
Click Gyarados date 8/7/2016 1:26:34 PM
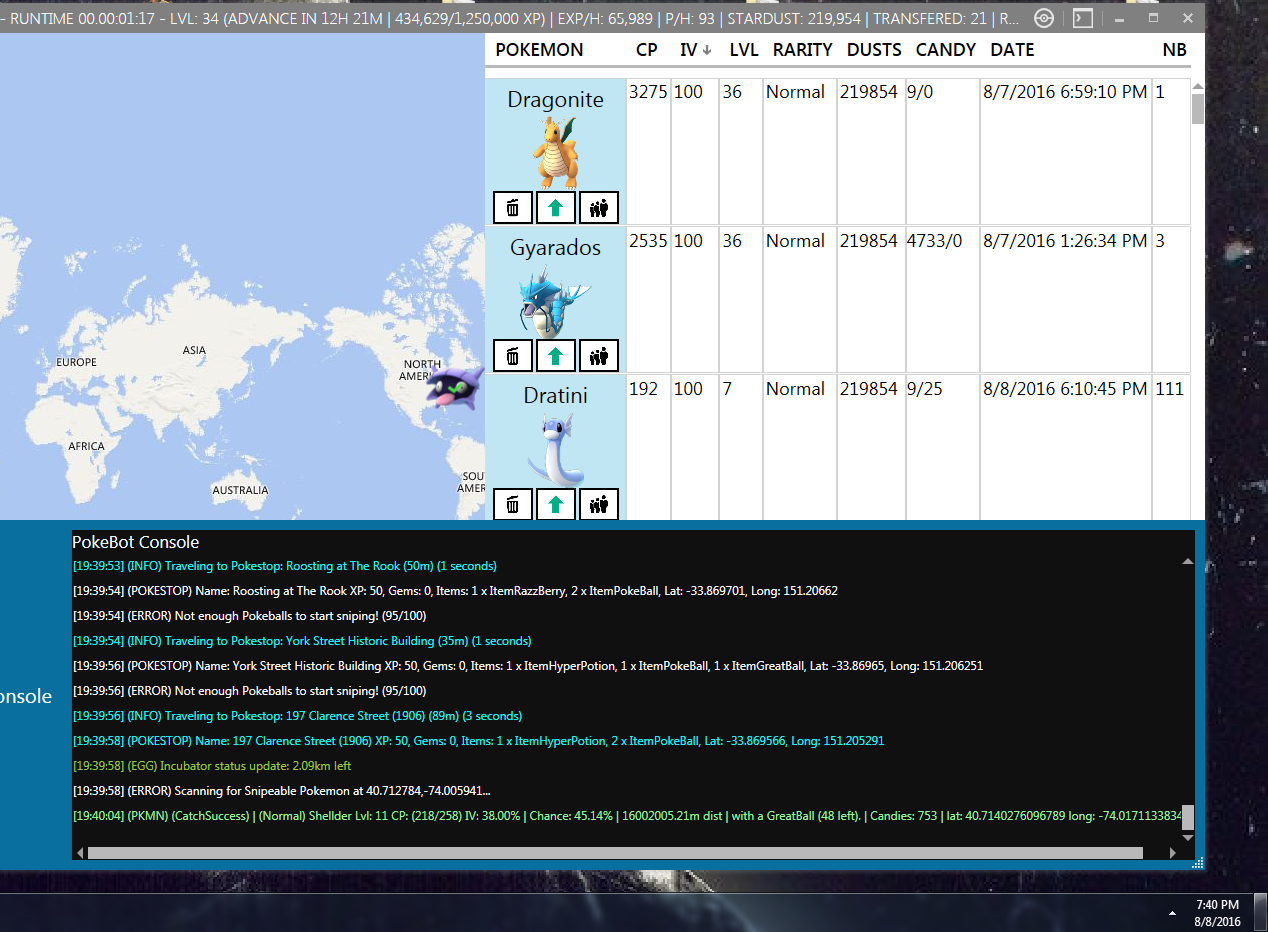[1065, 241]
